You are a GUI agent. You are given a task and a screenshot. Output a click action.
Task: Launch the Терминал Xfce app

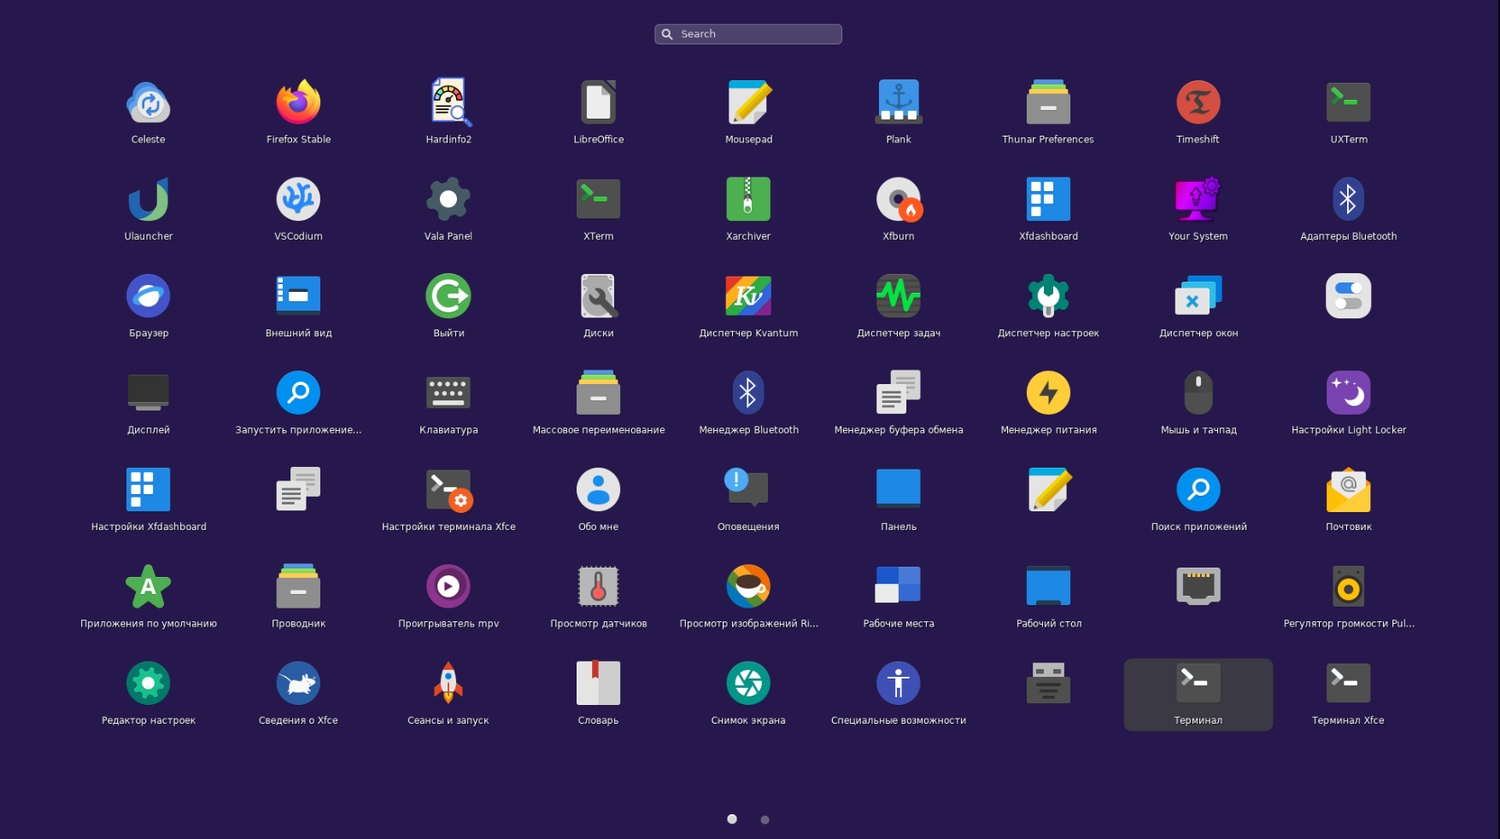(x=1348, y=684)
